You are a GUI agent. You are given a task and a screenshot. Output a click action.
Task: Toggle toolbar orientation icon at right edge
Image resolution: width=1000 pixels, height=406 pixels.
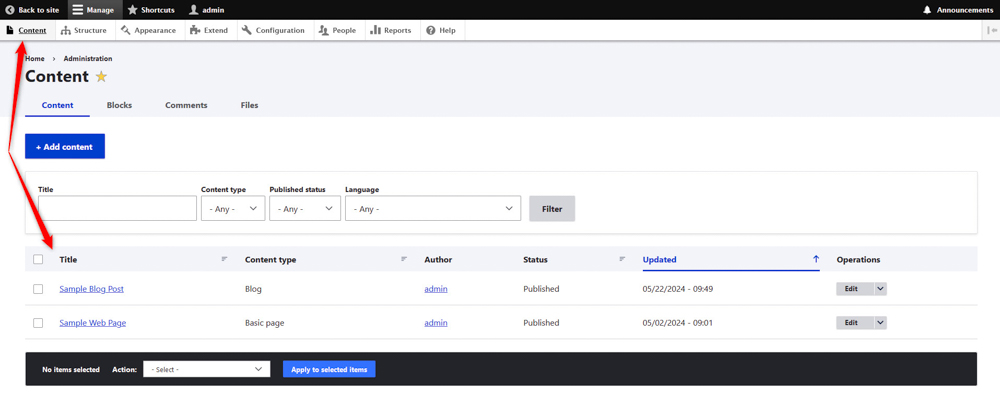(x=993, y=30)
